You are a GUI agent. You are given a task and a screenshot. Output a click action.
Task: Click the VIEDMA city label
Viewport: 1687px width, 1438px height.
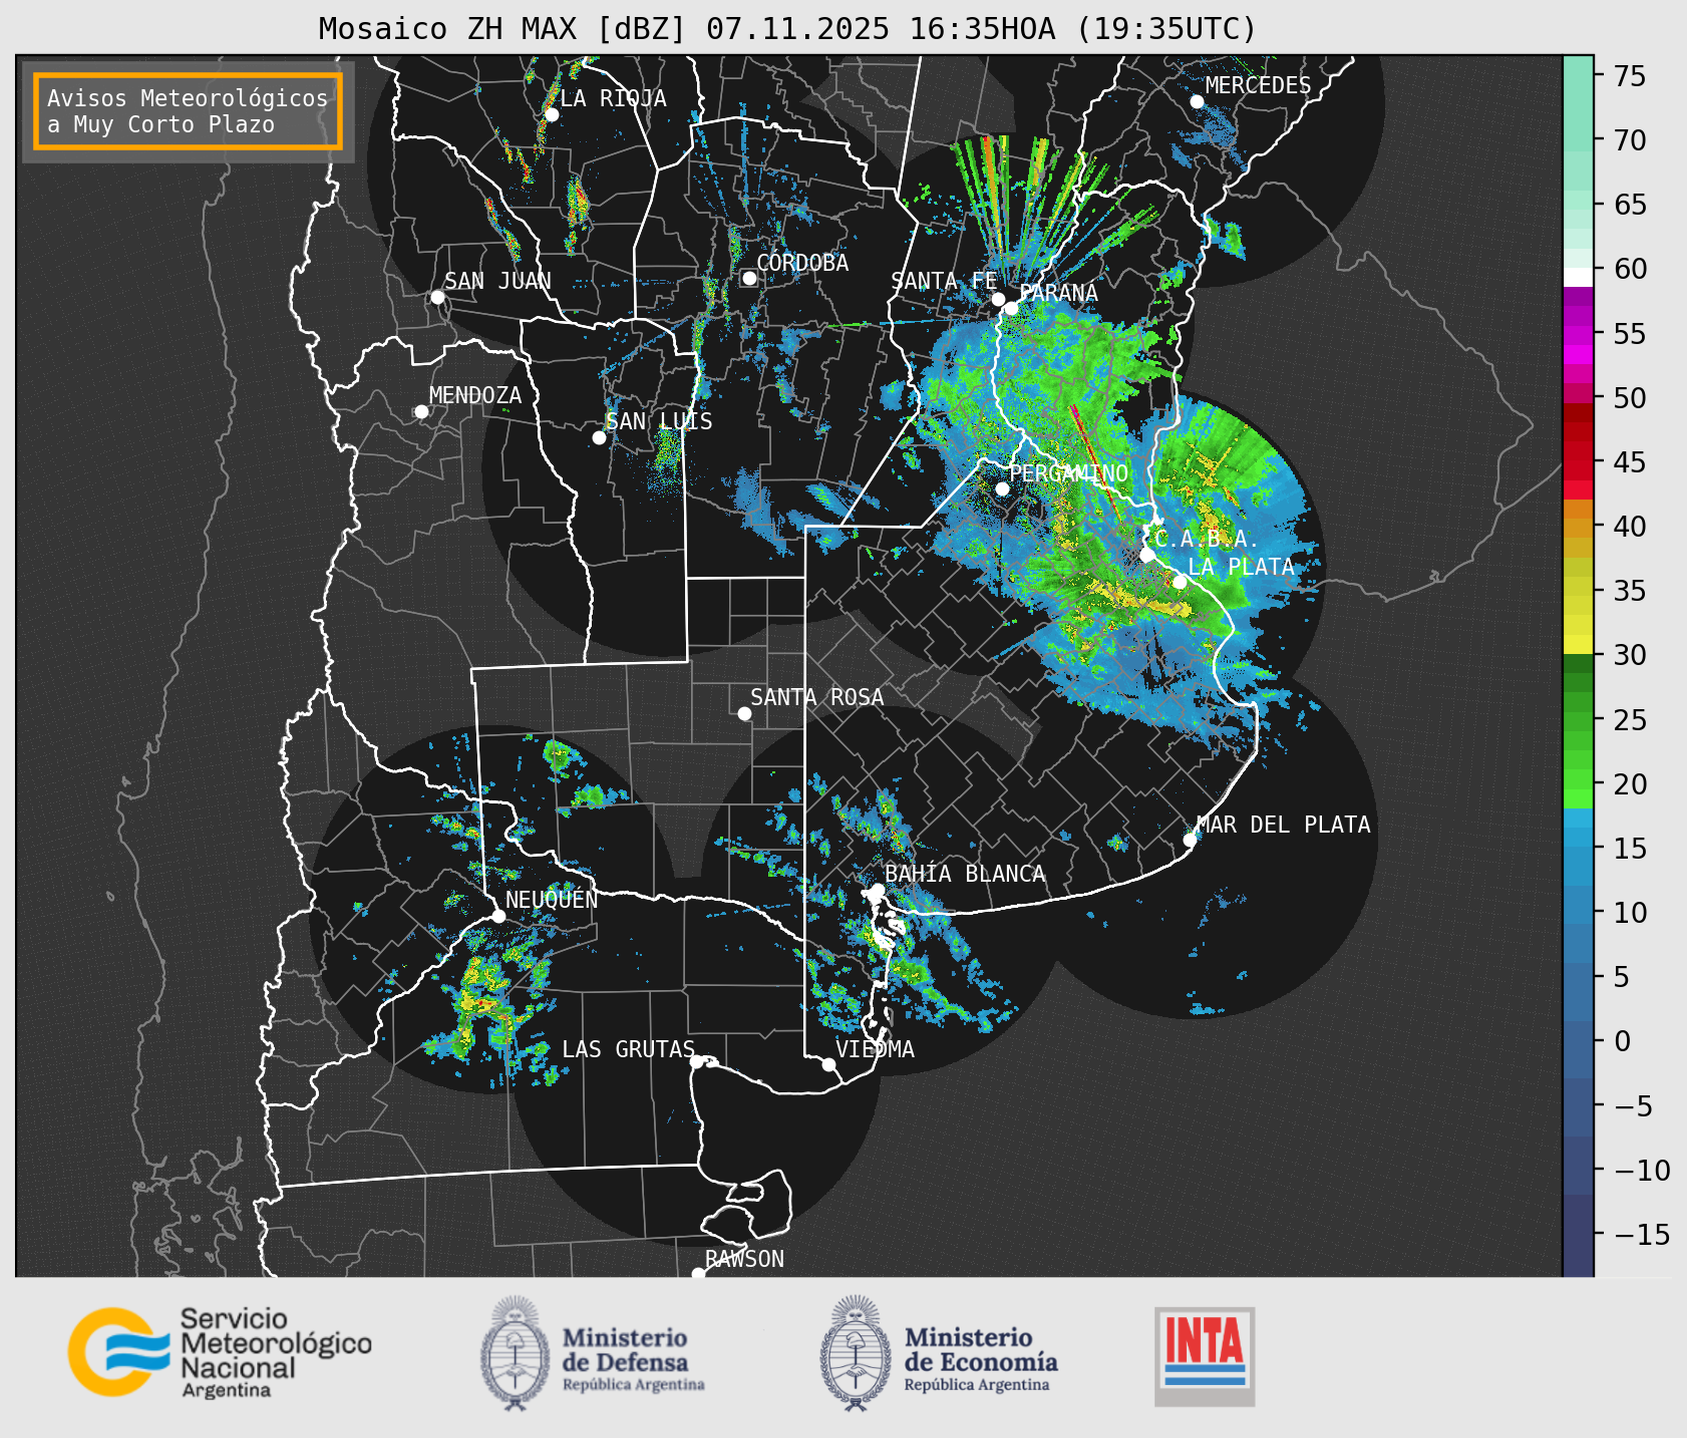pos(875,1050)
